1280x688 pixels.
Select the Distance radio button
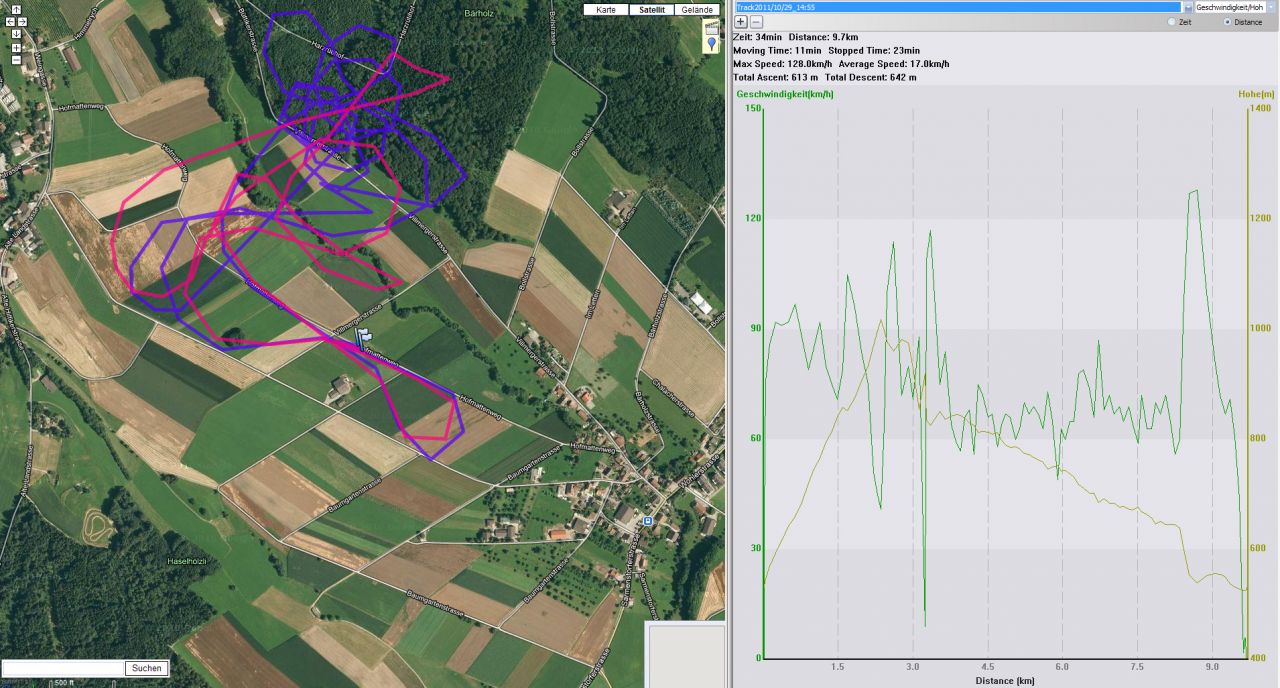1228,21
